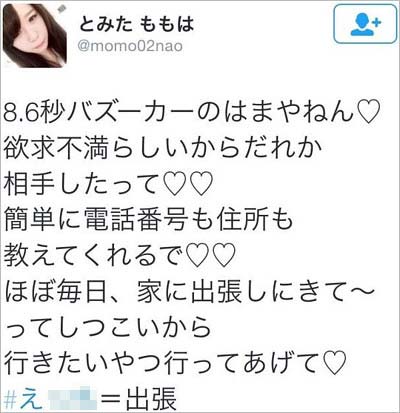Click the ってしつこいから line
The image size is (400, 413).
point(107,328)
